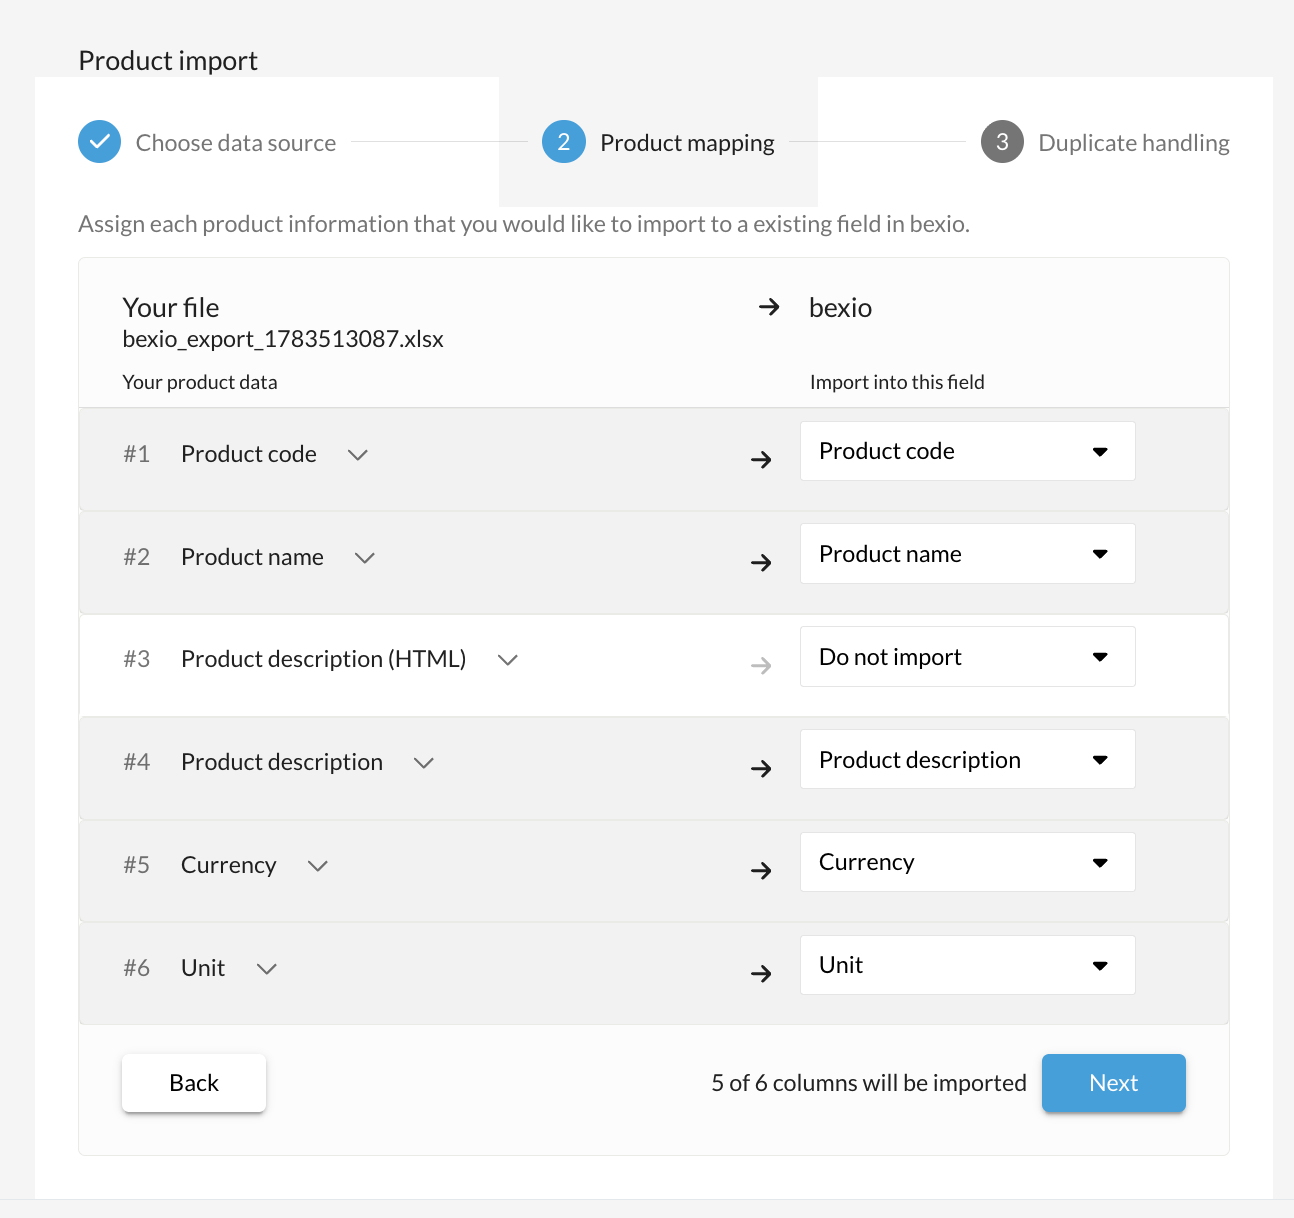Click the Back button
Screen dimensions: 1294x1218
pos(194,1083)
